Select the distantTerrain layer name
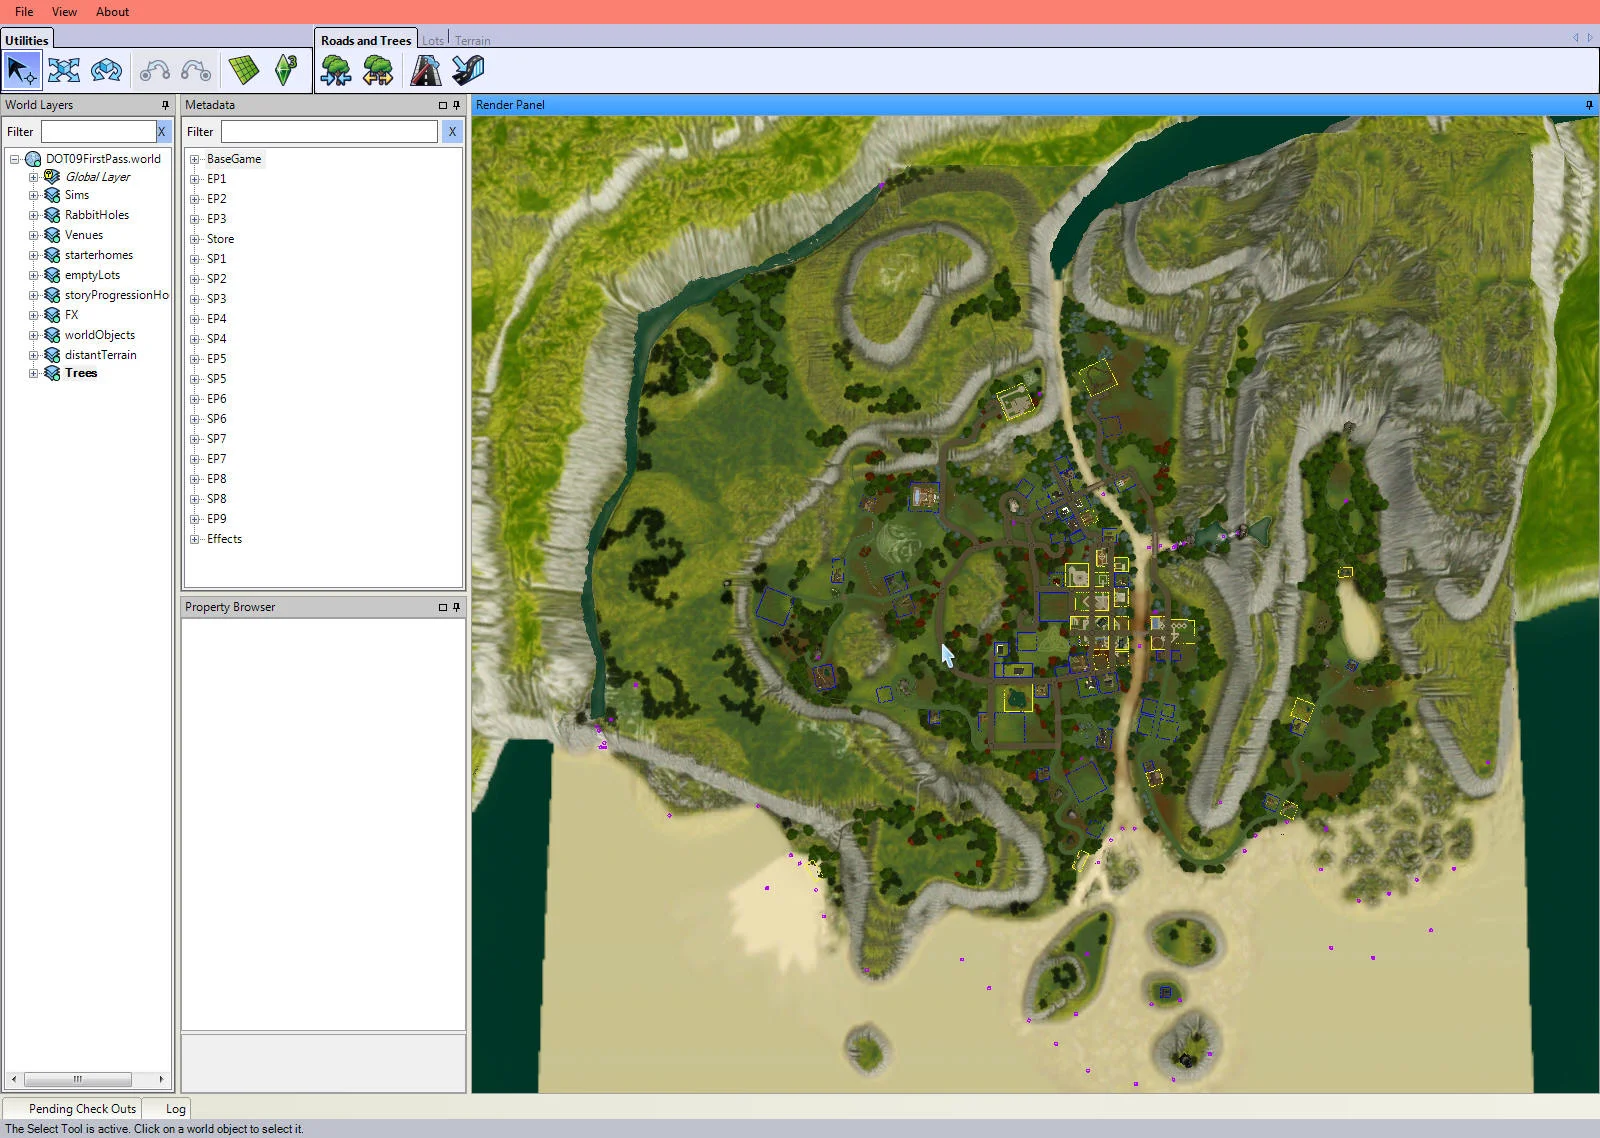This screenshot has height=1138, width=1600. click(x=100, y=355)
